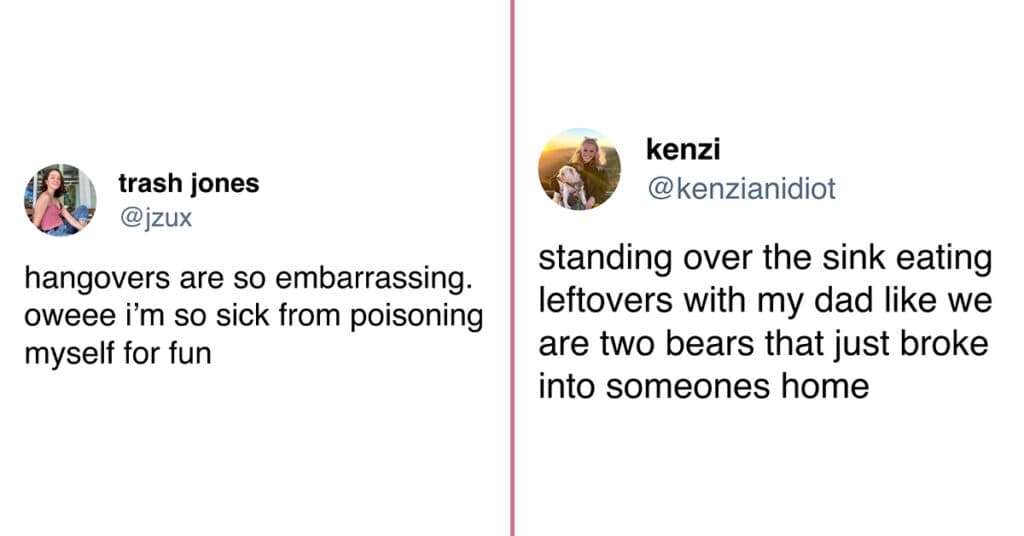Image resolution: width=1024 pixels, height=536 pixels.
Task: Click the pink vertical divider line
Action: (x=513, y=268)
